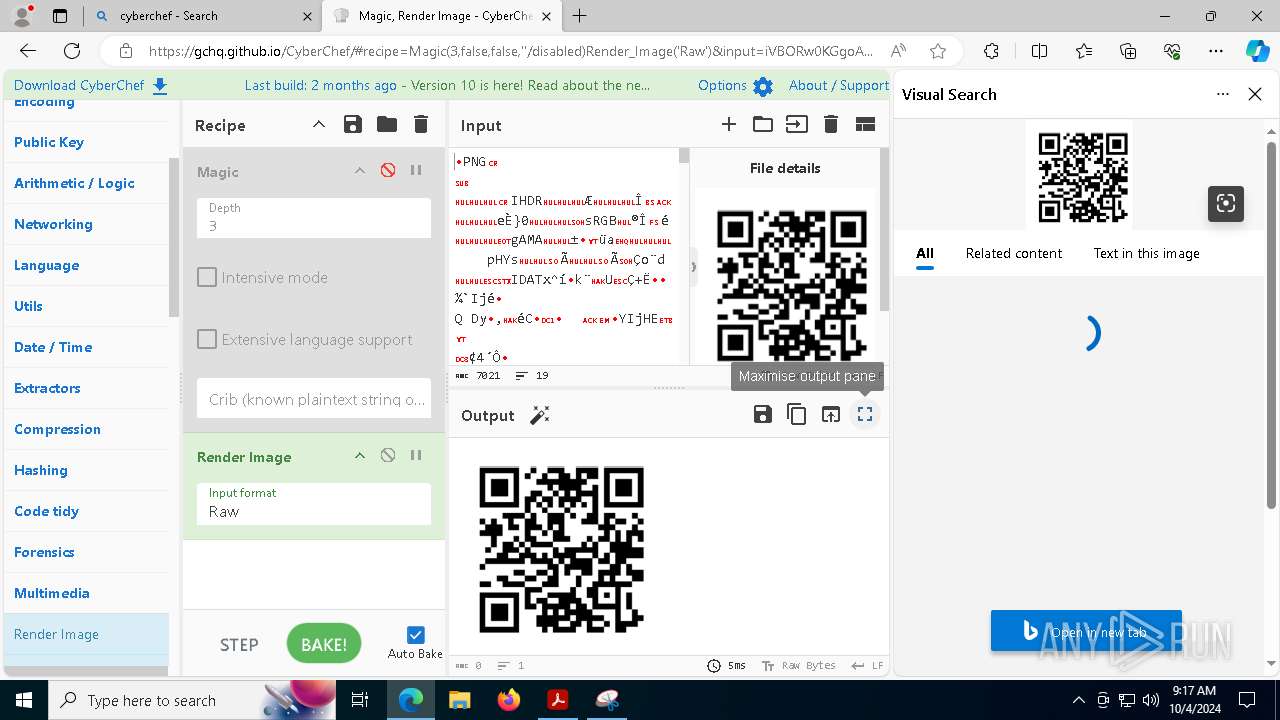Click the Crib known plaintext field
1280x720 pixels.
[x=314, y=399]
